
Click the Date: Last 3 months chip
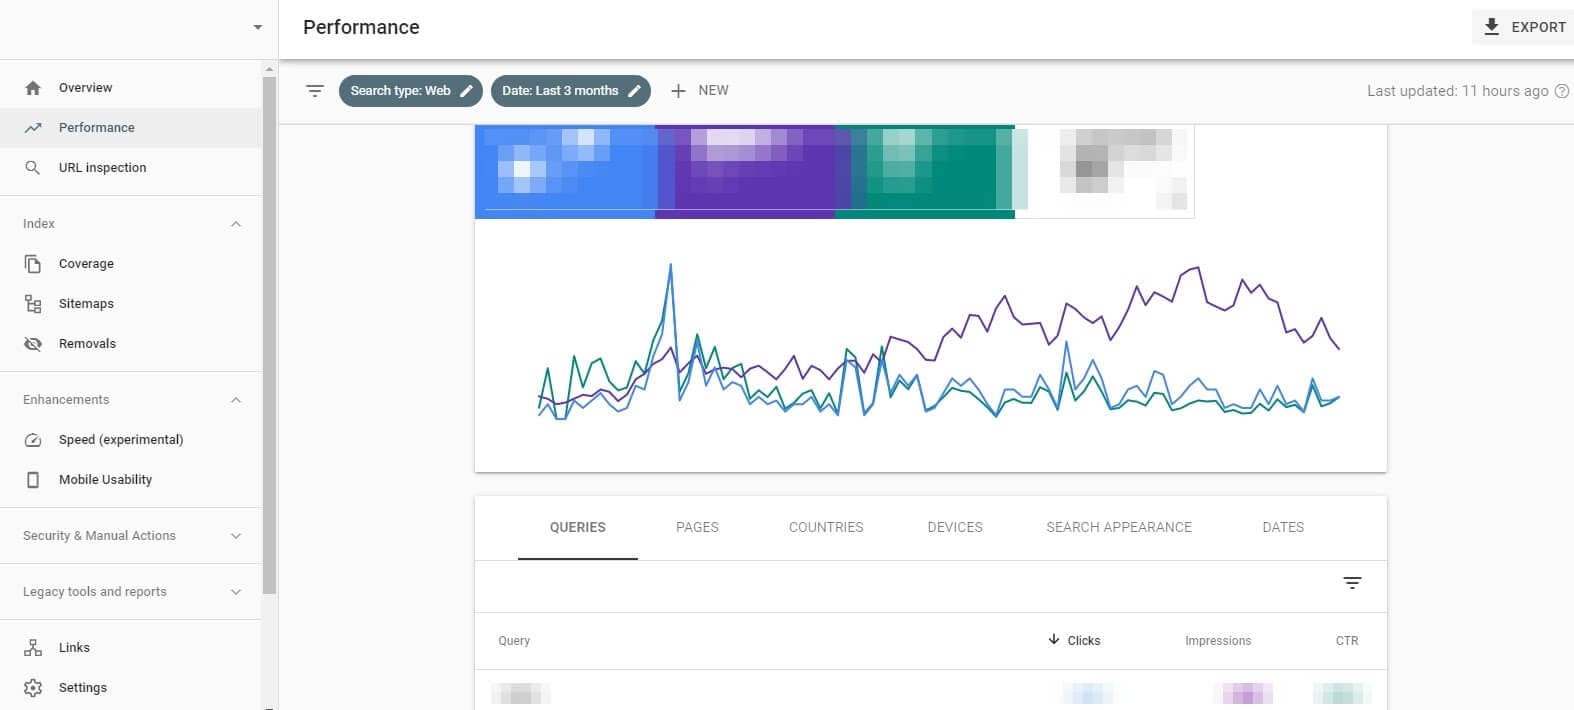571,91
